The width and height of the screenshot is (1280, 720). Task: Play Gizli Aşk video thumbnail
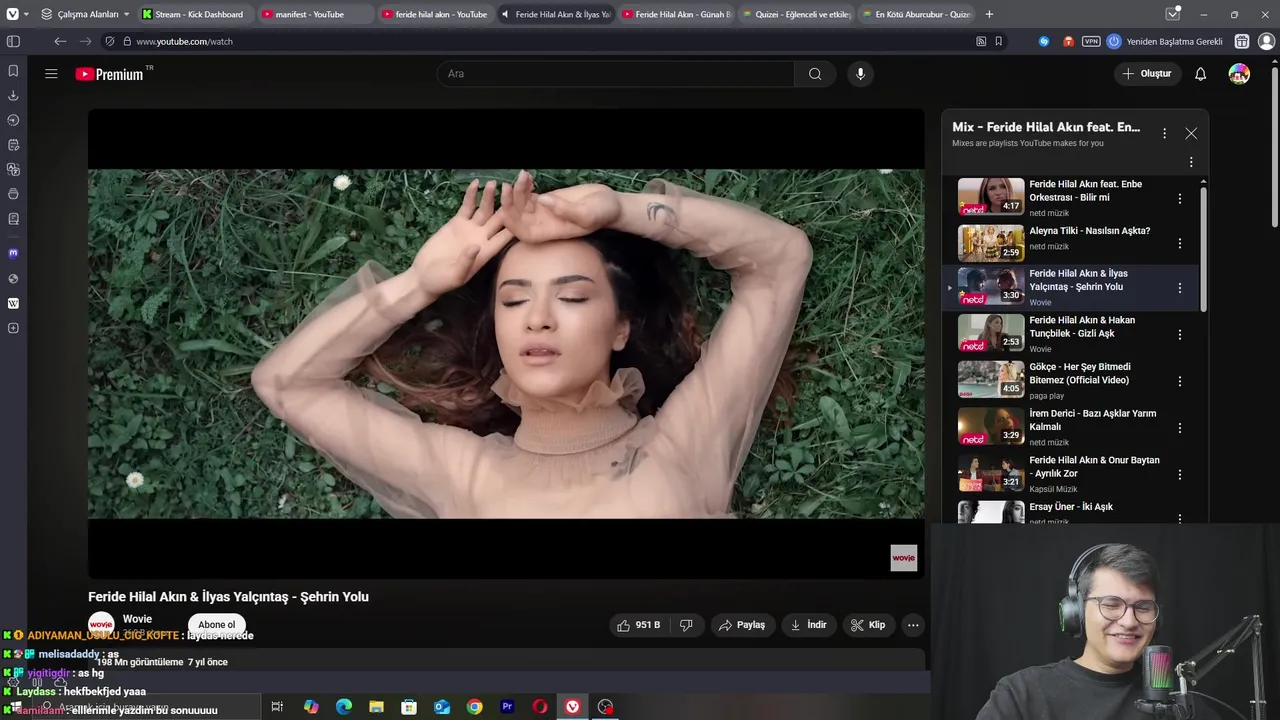tap(991, 333)
